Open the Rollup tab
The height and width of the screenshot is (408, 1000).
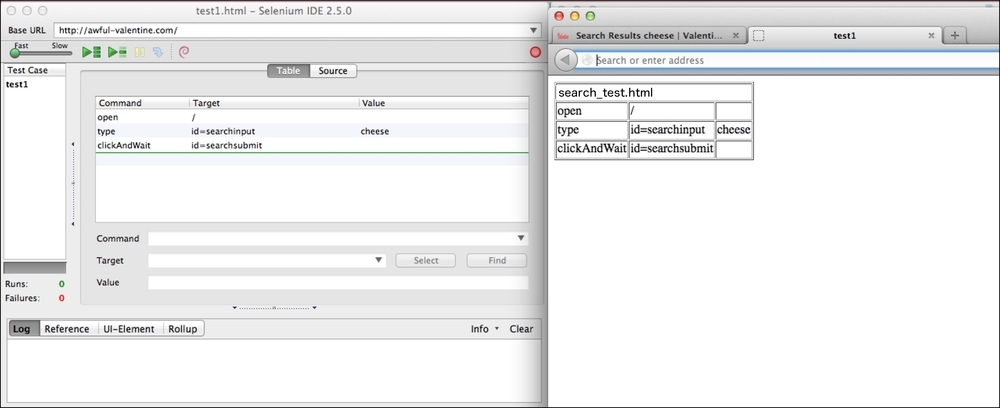click(x=182, y=329)
